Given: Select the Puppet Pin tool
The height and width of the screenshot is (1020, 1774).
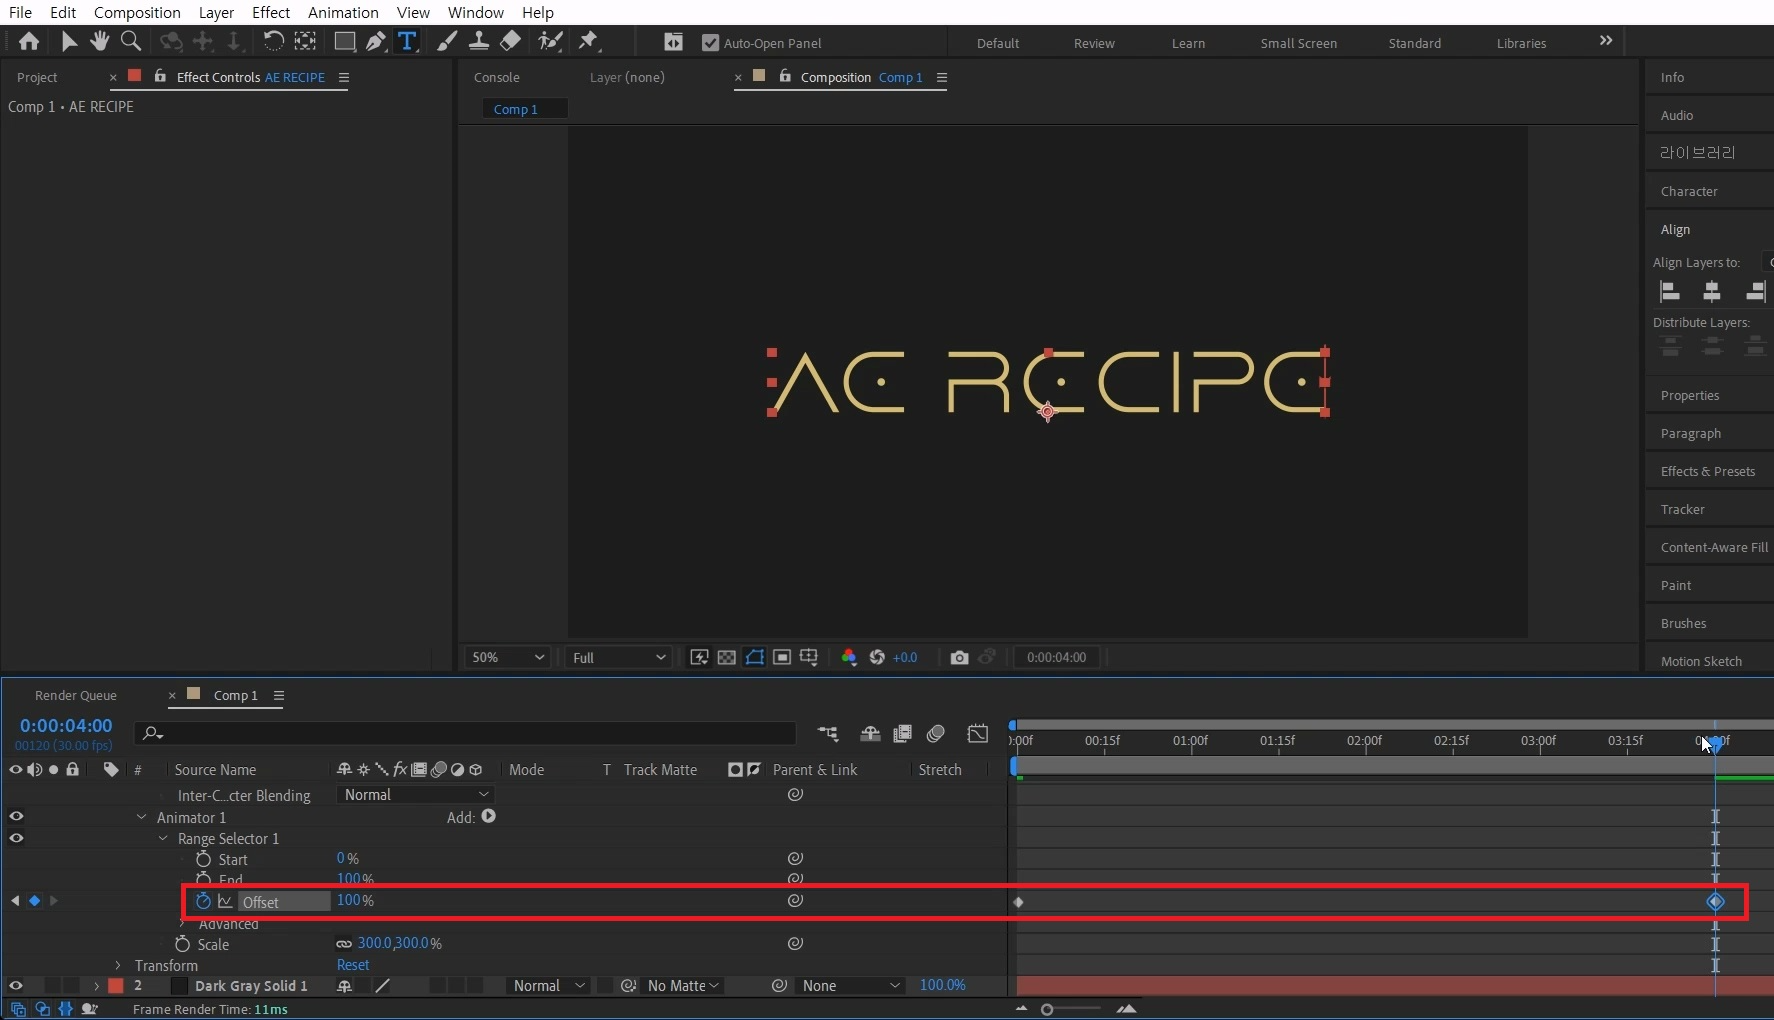Looking at the screenshot, I should (x=588, y=41).
